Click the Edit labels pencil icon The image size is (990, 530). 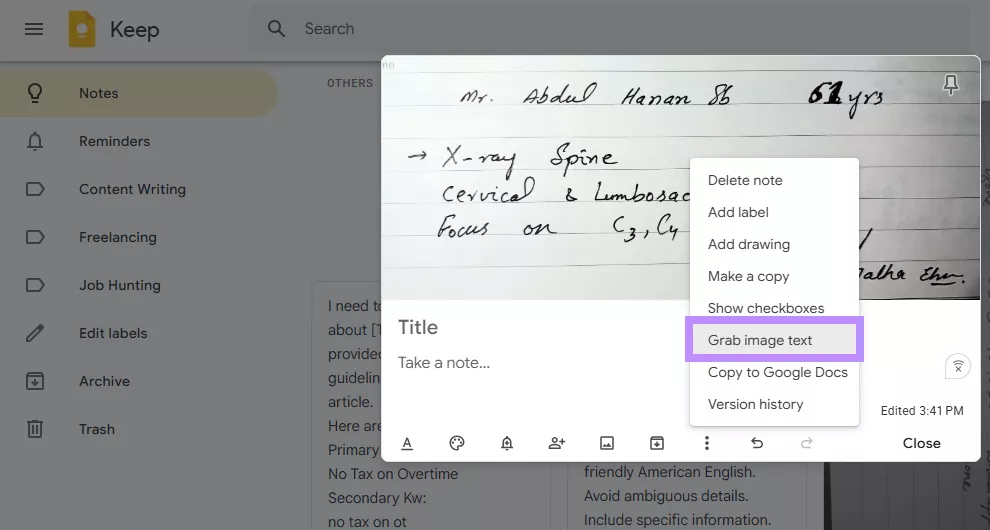coord(35,333)
